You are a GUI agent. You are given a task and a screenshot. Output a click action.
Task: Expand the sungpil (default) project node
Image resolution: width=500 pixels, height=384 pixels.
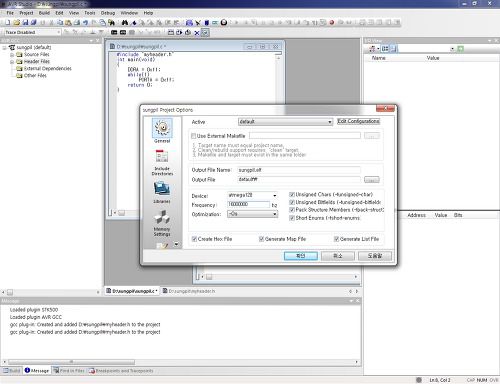4,48
